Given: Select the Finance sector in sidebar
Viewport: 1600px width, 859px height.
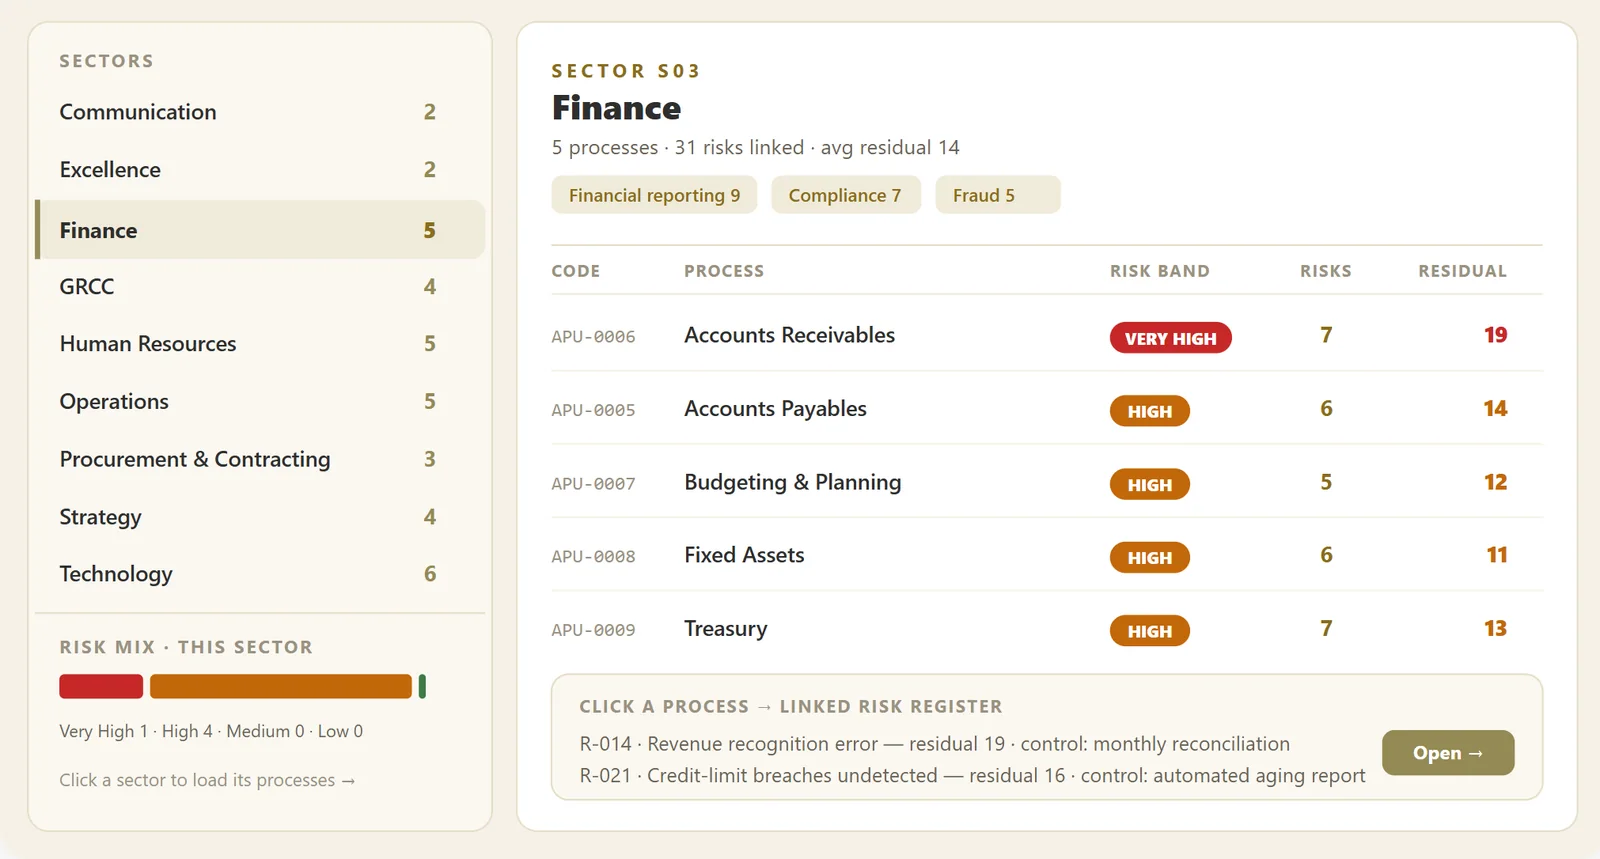Looking at the screenshot, I should 260,230.
